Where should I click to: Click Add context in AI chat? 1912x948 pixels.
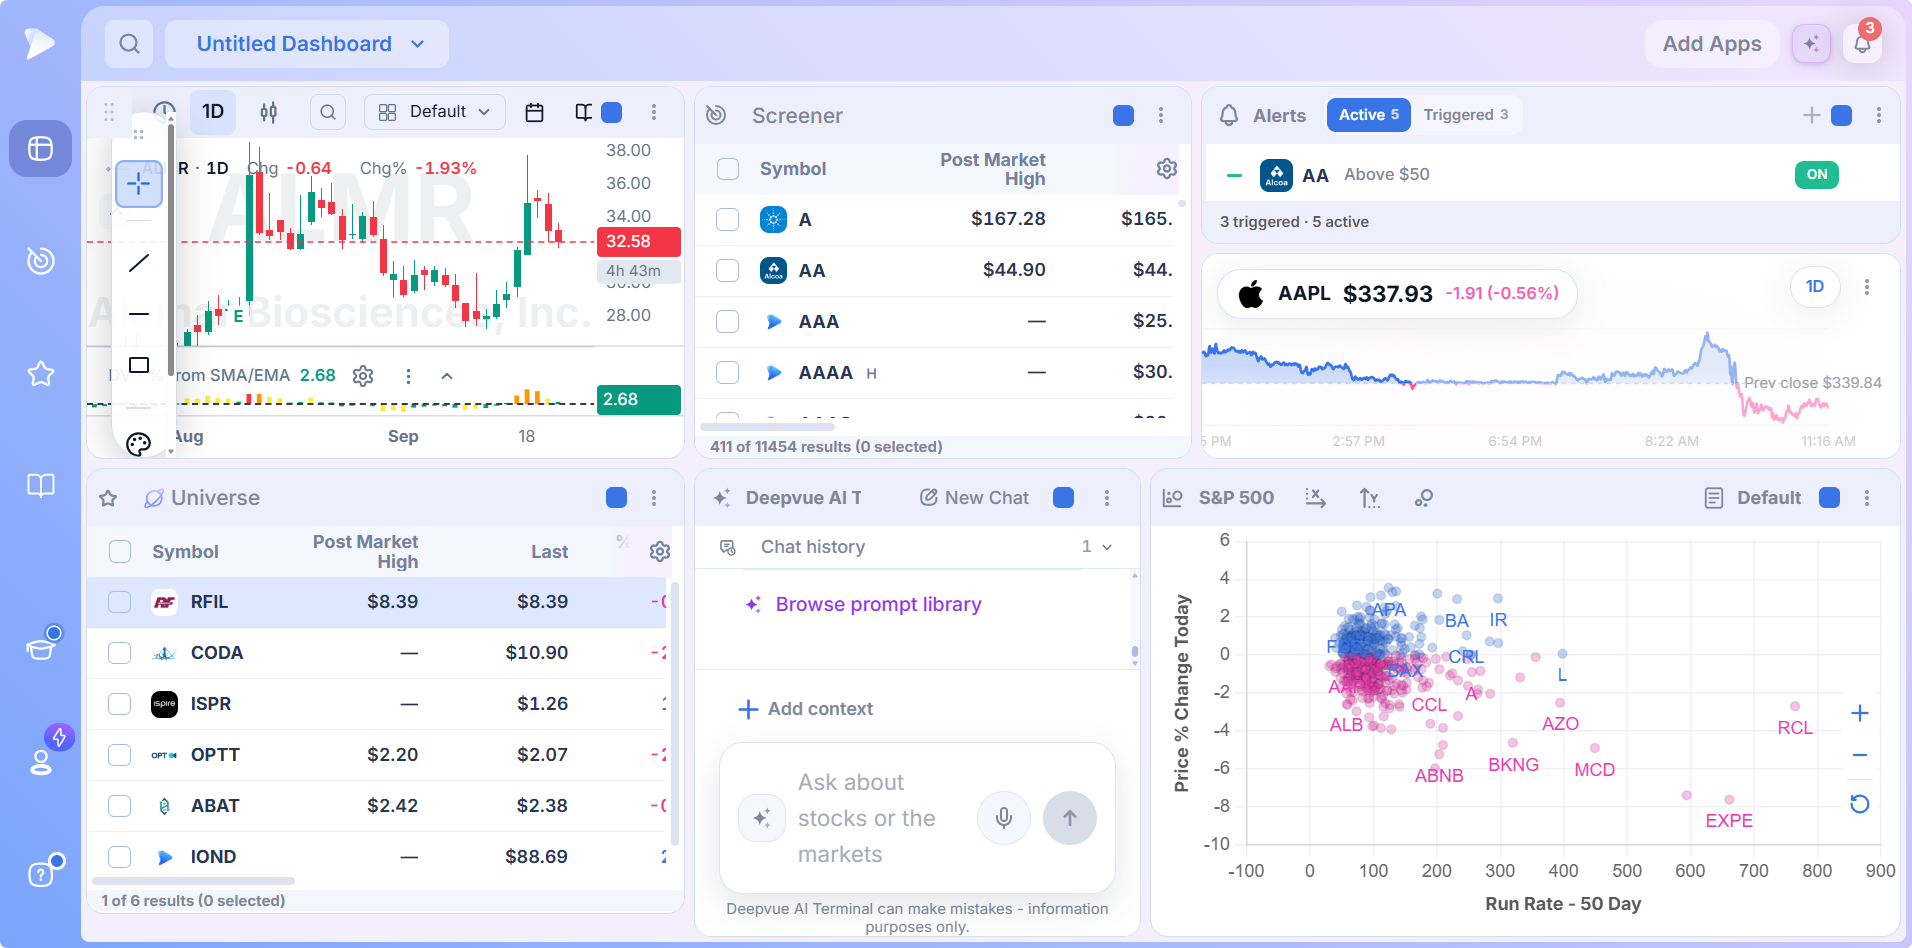click(x=806, y=709)
